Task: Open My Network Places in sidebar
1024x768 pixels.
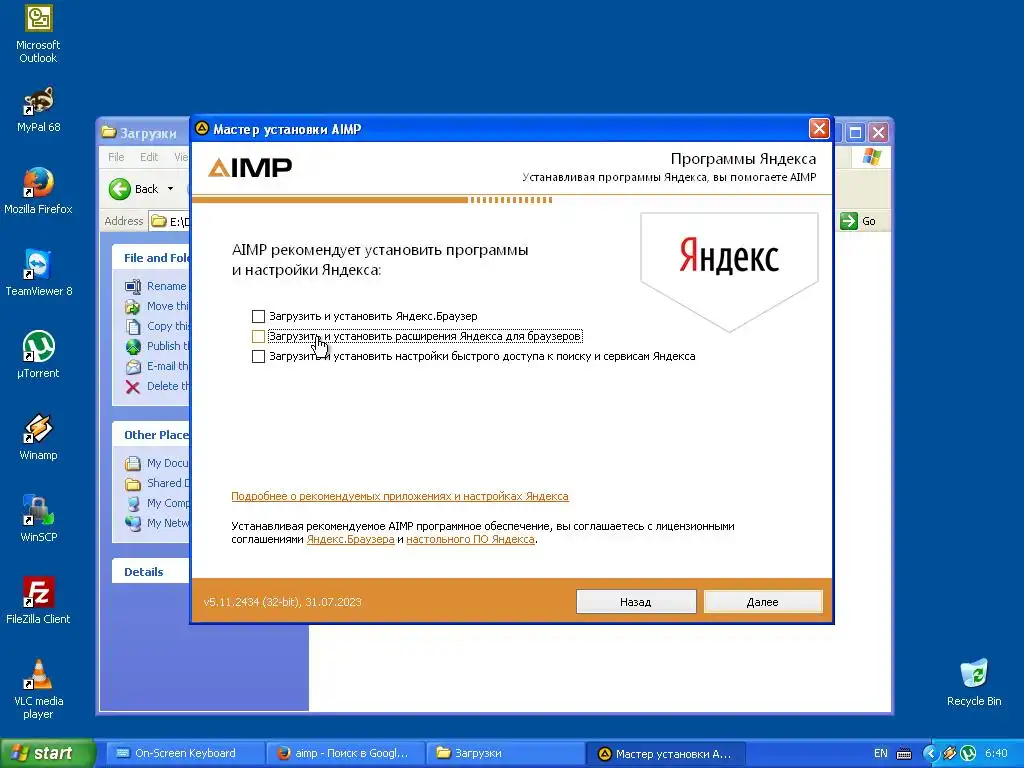Action: tap(157, 523)
